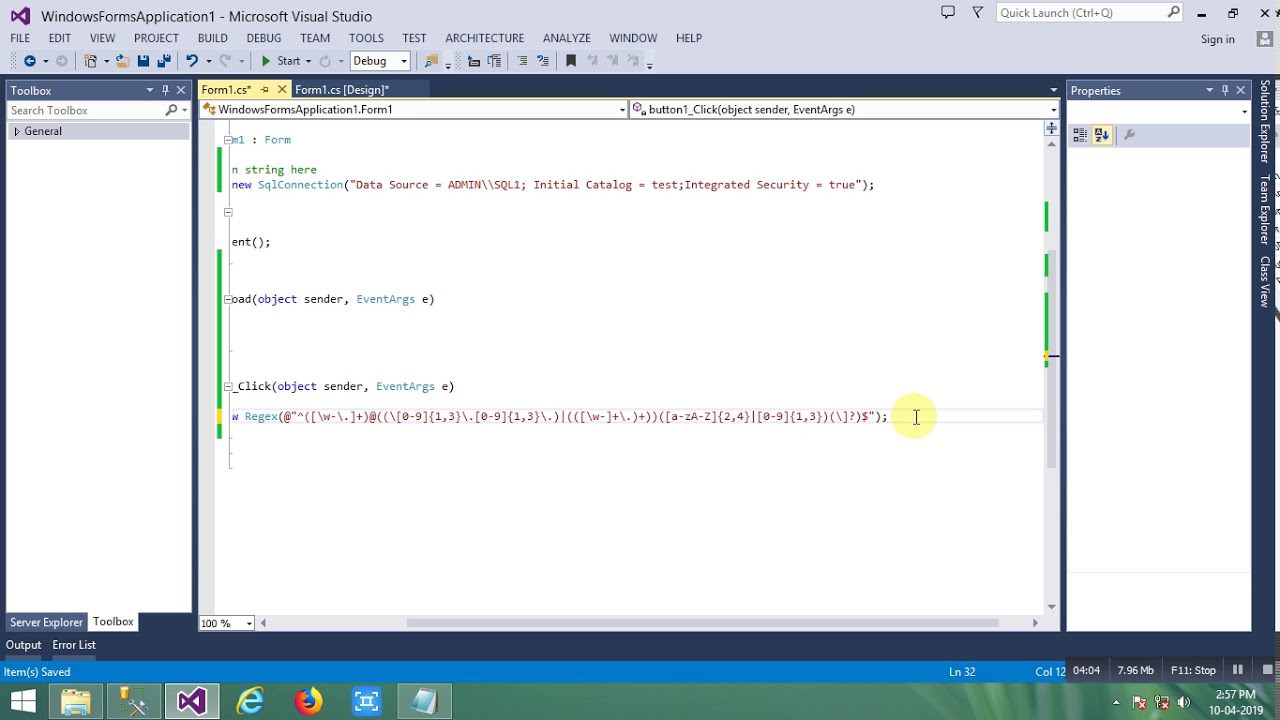This screenshot has height=720, width=1280.
Task: Switch to the Server Explorer tab
Action: pos(46,622)
